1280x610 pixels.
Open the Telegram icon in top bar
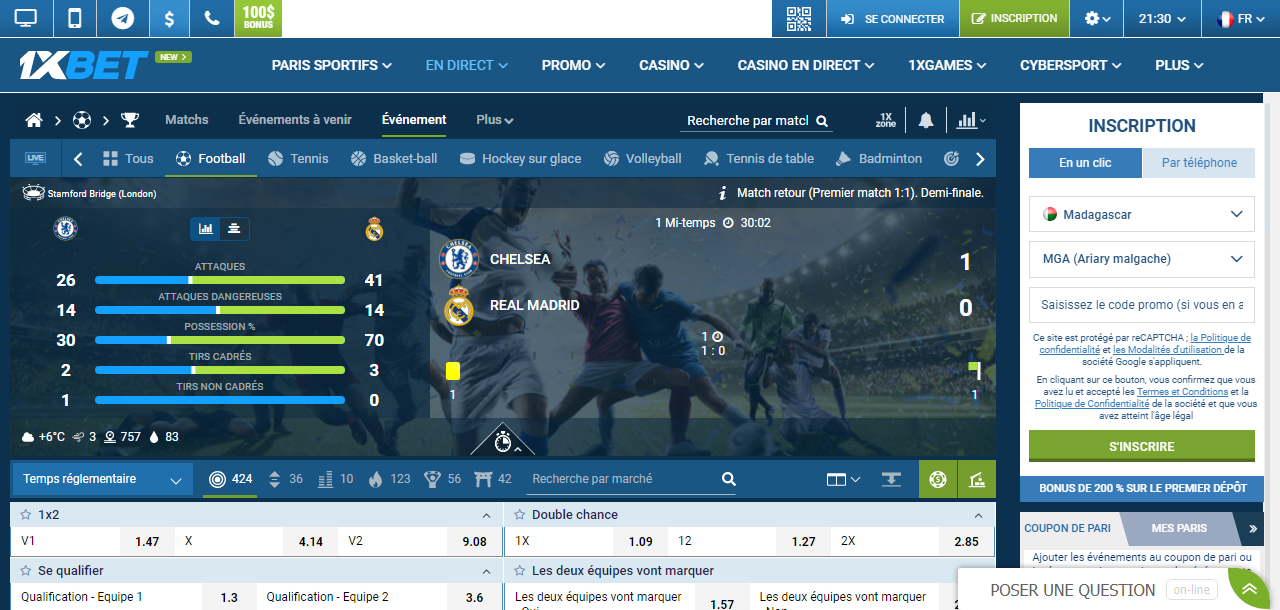pyautogui.click(x=123, y=18)
